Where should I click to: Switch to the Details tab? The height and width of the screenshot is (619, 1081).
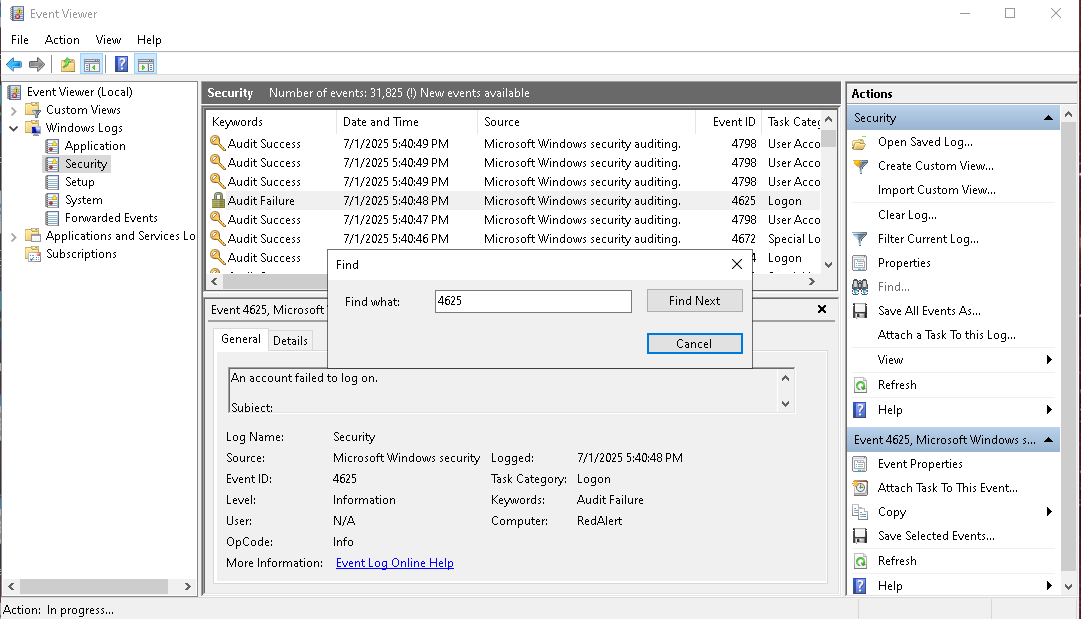click(290, 341)
